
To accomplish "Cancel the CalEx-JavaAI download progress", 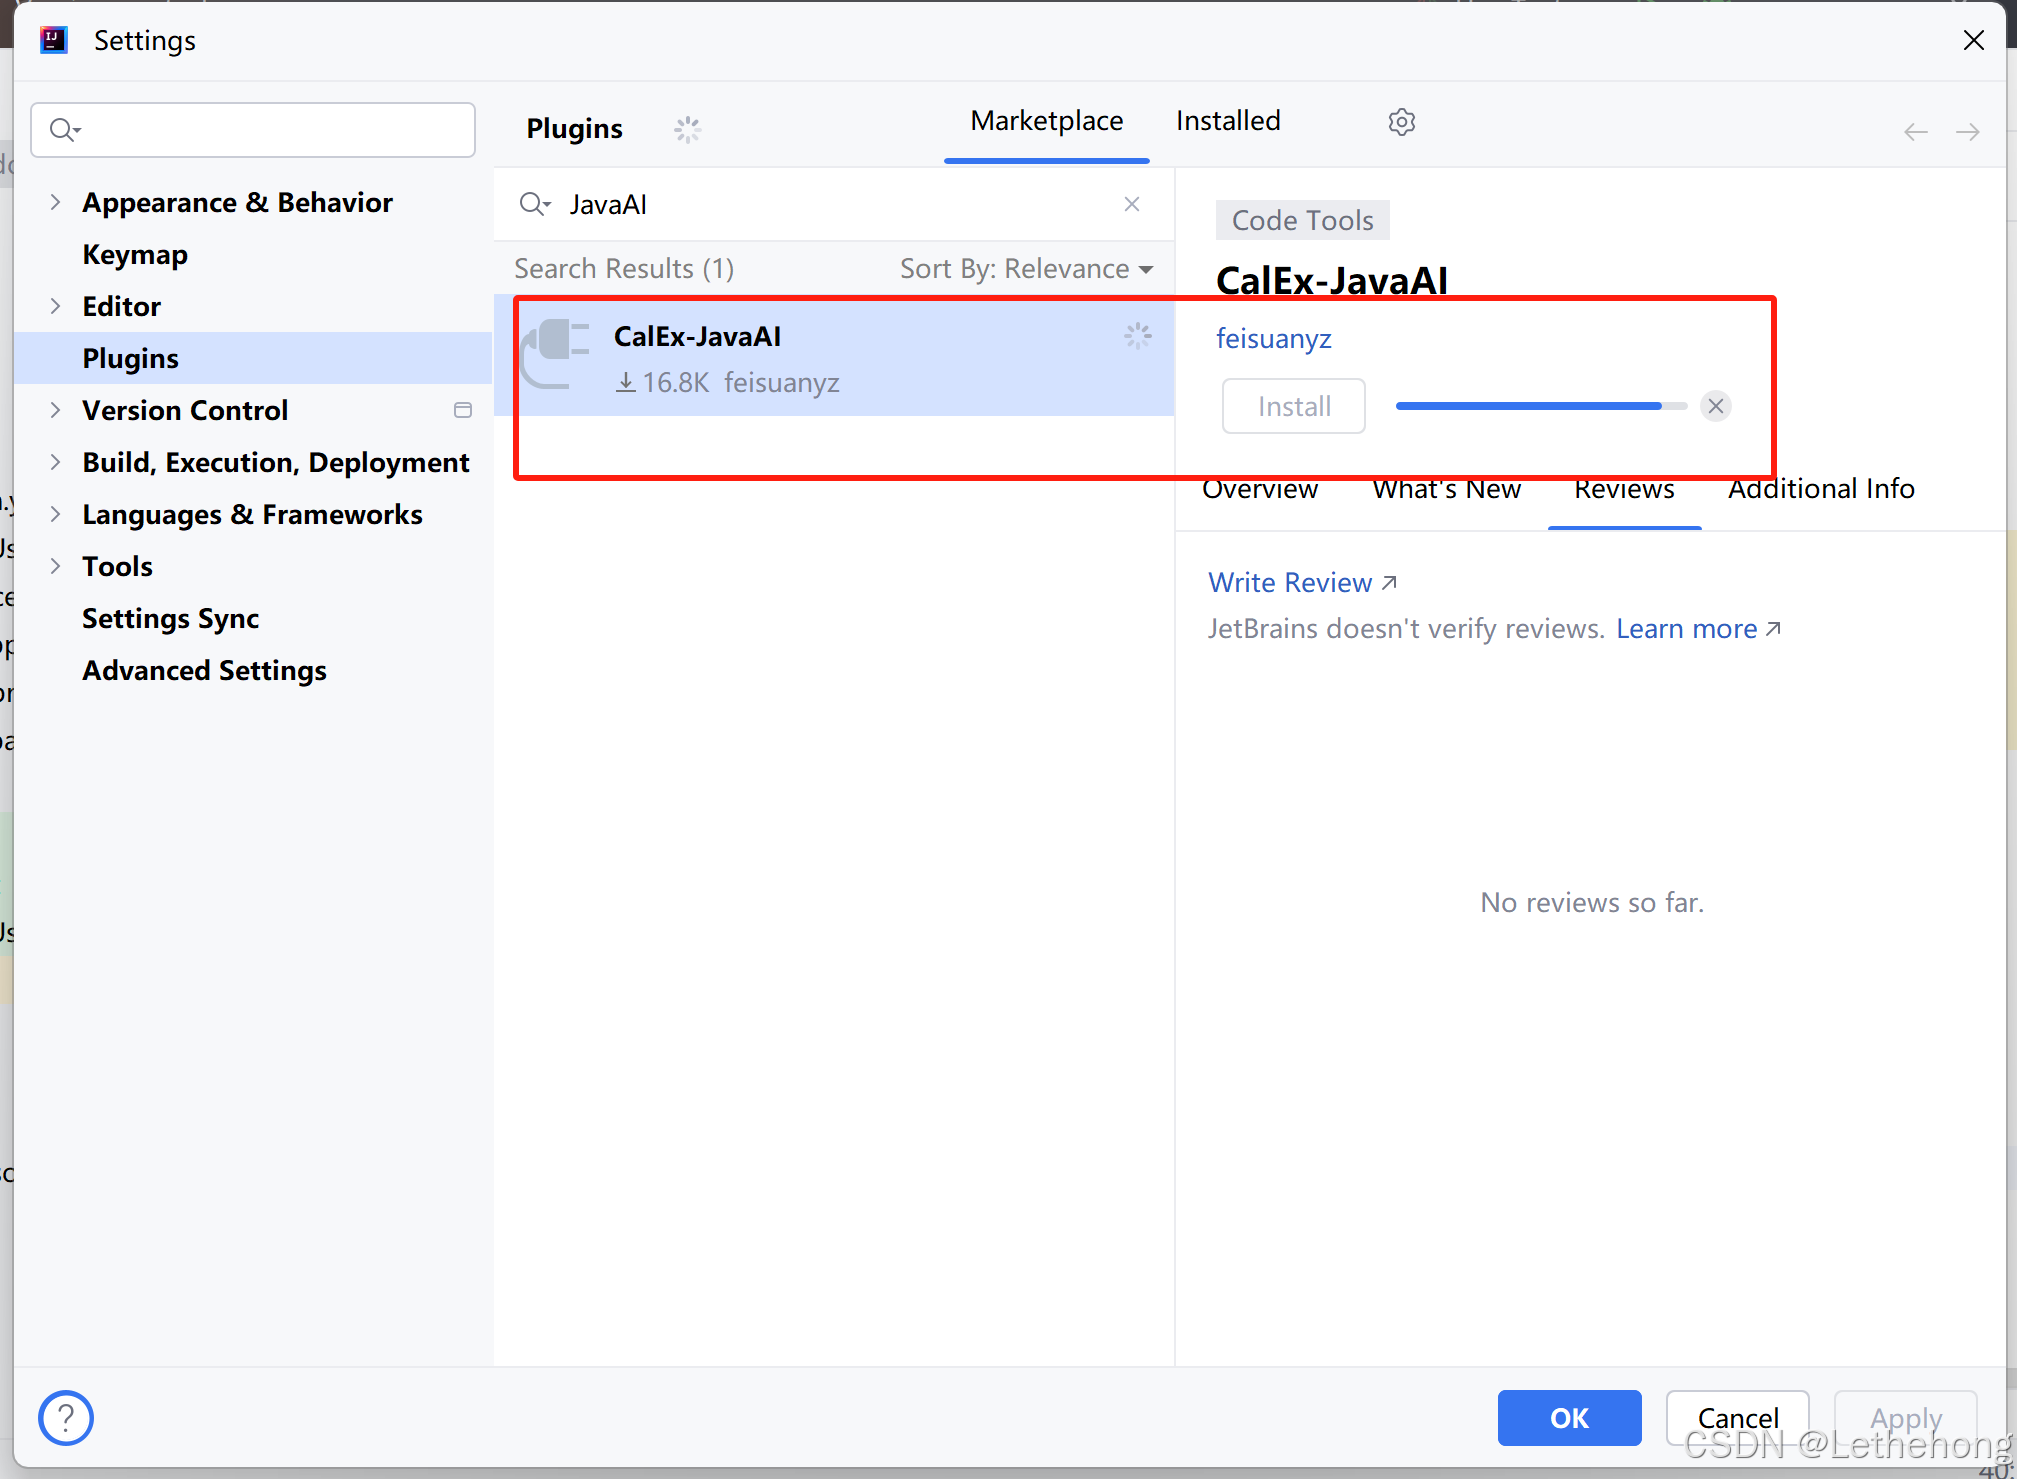I will coord(1716,406).
